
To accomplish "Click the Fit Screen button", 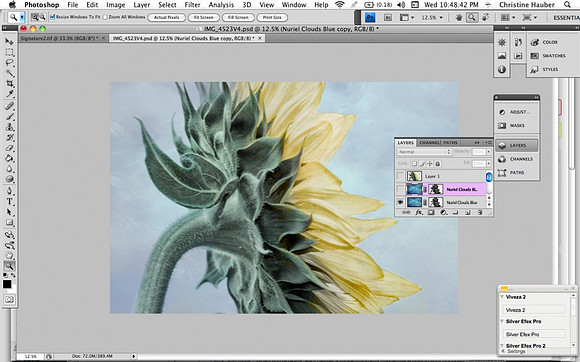I will [204, 17].
